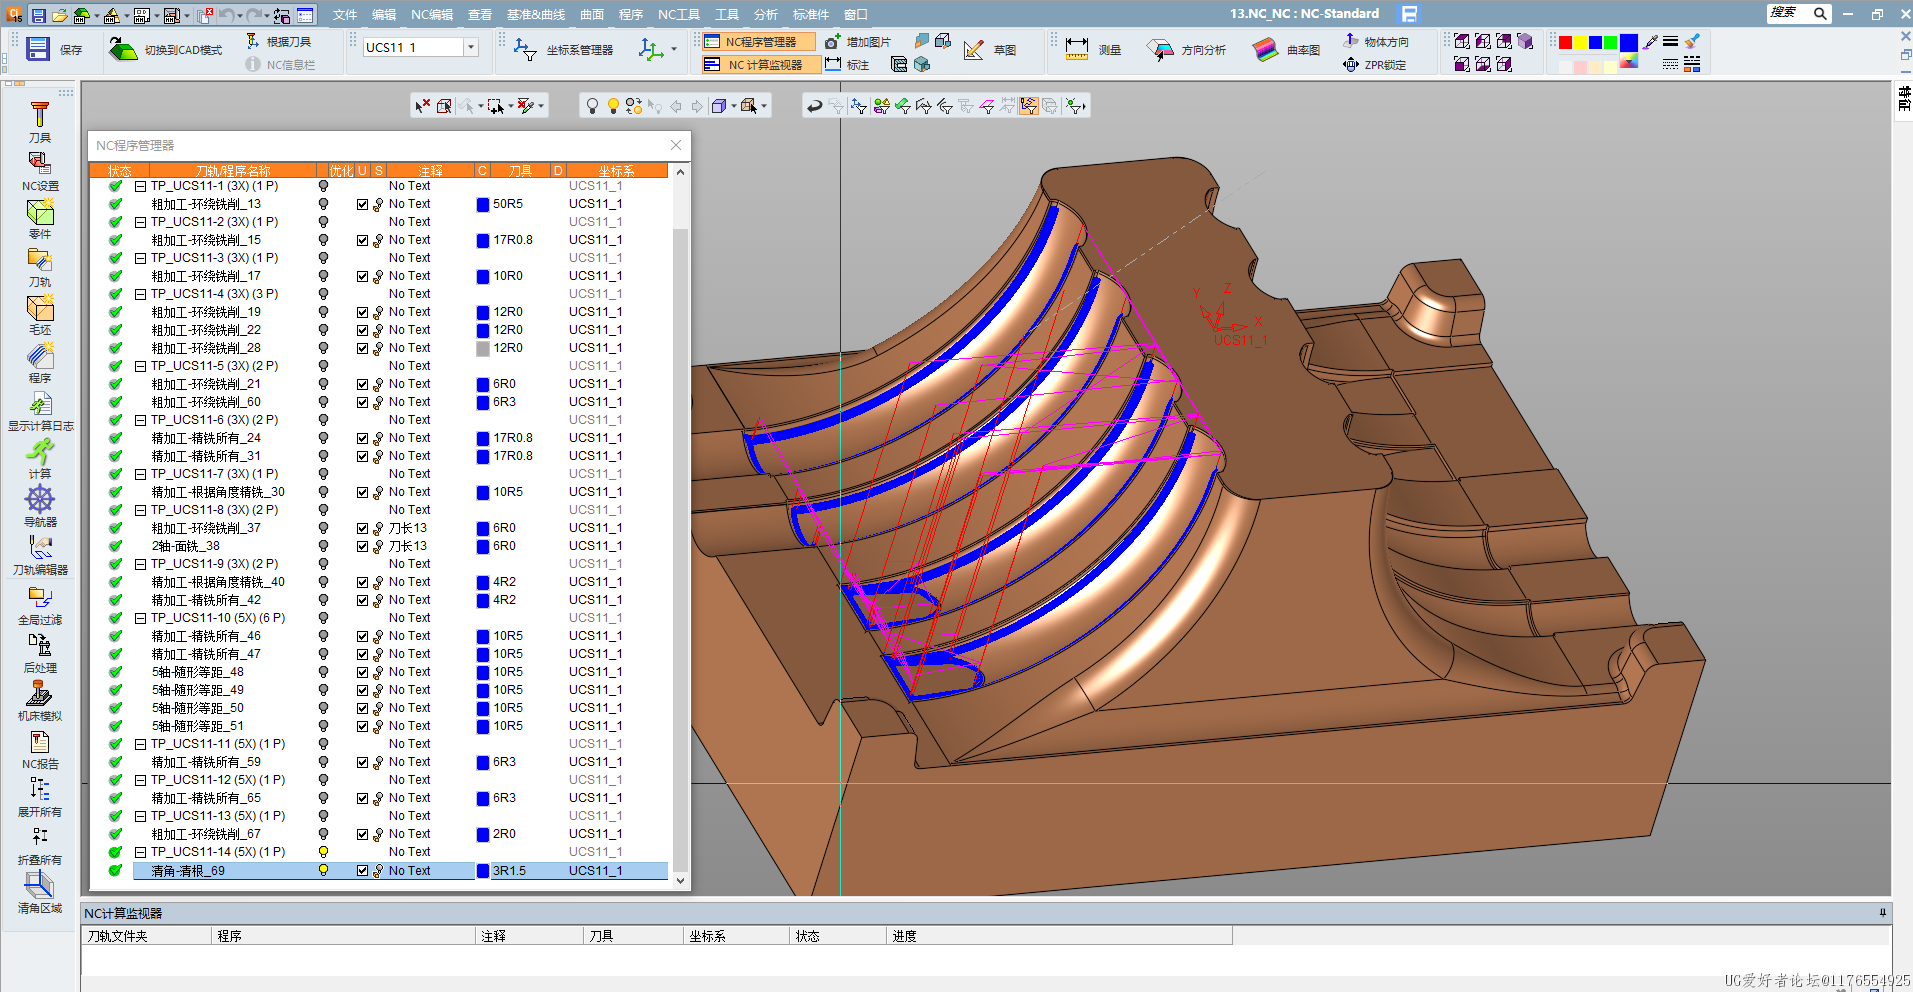
Task: Collapse the TP_UCS11-6 (3X) (2 P) folder
Action: (141, 420)
